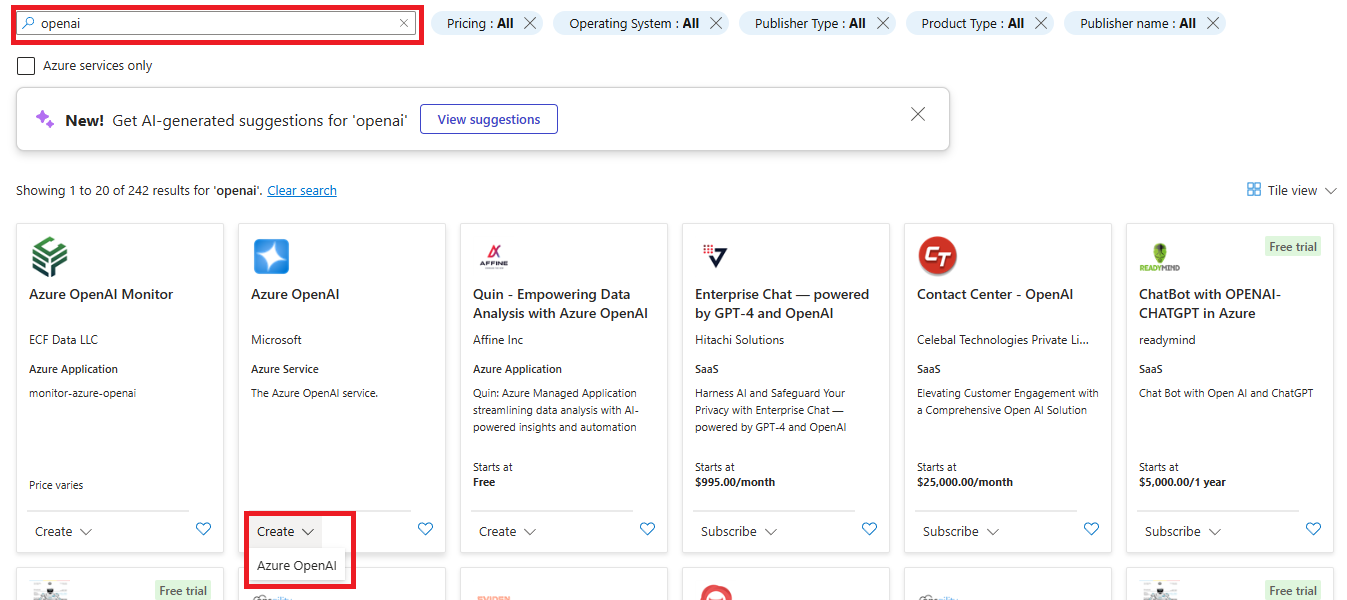The height and width of the screenshot is (600, 1347).
Task: Click the AI suggestions sparkle icon
Action: [x=44, y=118]
